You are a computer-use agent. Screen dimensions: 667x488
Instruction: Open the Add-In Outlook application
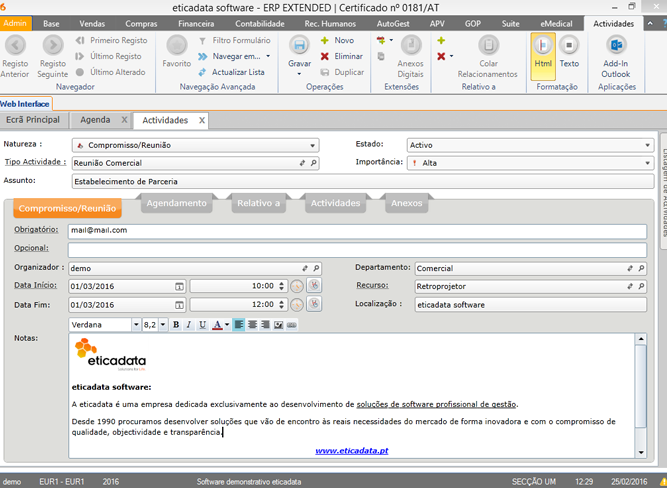(616, 45)
